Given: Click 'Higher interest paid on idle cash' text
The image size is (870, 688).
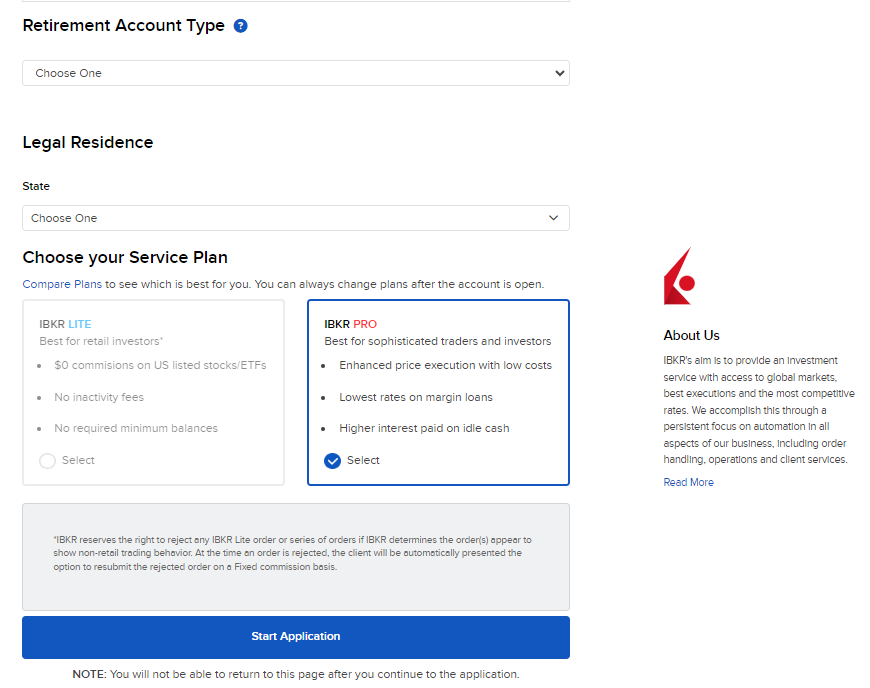Looking at the screenshot, I should click(x=424, y=428).
